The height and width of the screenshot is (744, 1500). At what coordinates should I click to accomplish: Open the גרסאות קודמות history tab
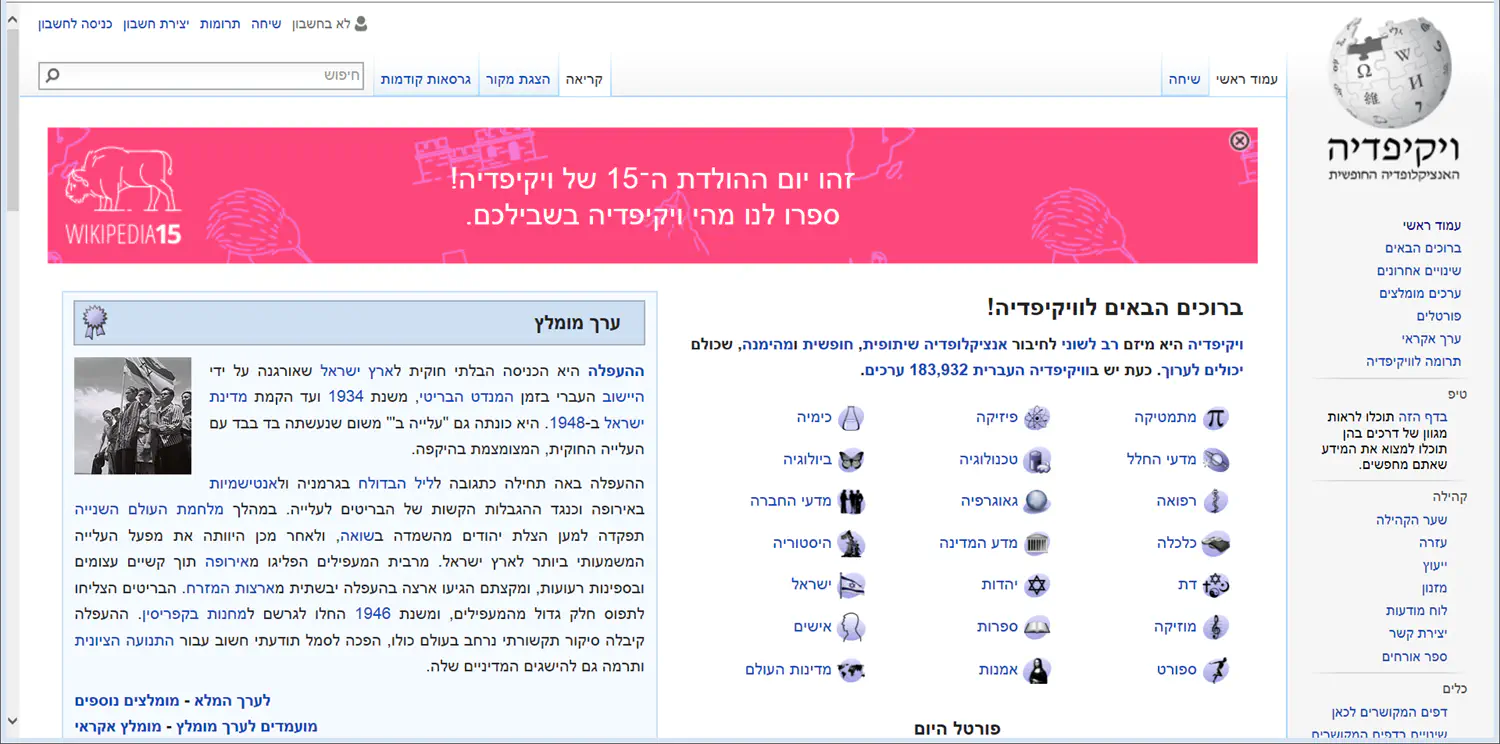point(426,79)
